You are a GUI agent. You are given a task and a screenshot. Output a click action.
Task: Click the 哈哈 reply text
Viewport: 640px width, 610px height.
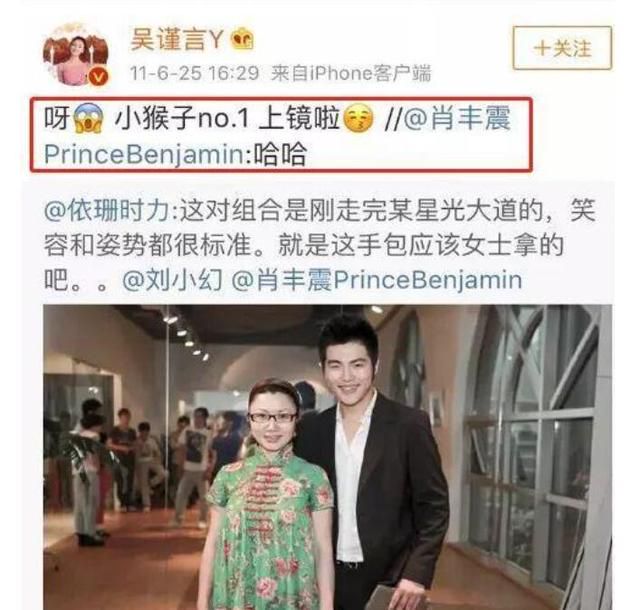pyautogui.click(x=280, y=154)
